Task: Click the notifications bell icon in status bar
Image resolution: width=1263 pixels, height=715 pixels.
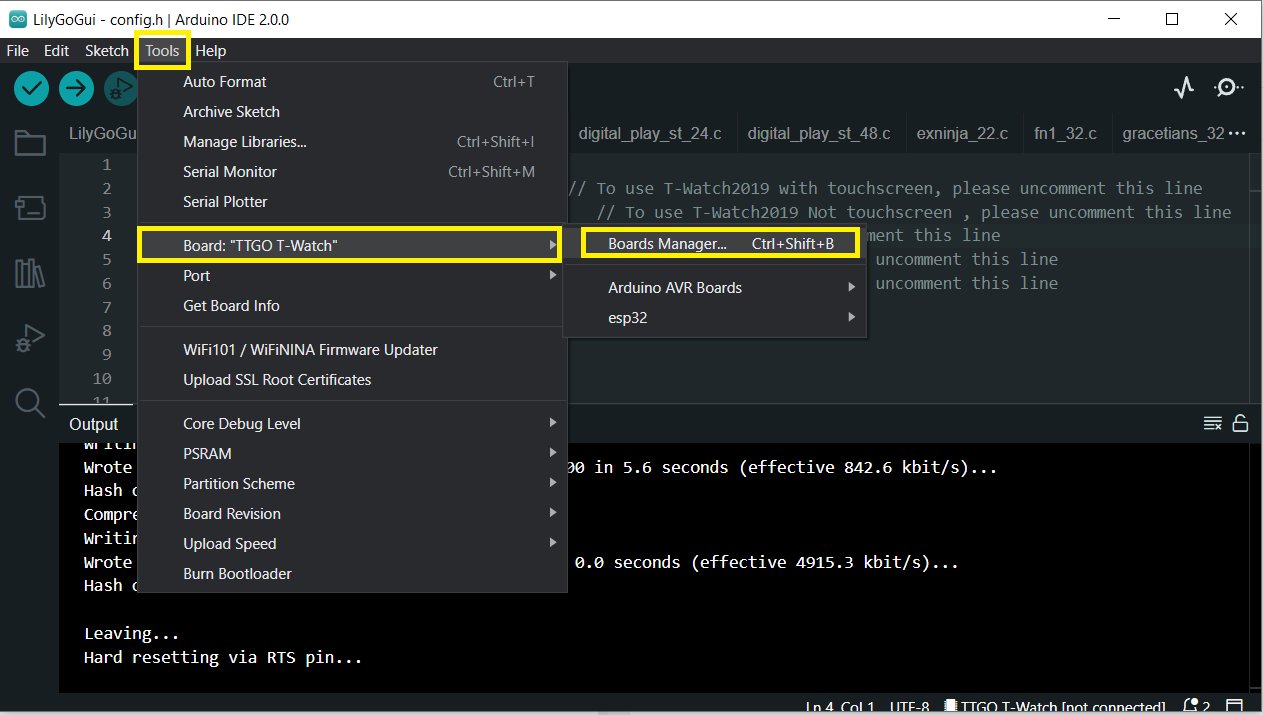Action: pos(1191,706)
